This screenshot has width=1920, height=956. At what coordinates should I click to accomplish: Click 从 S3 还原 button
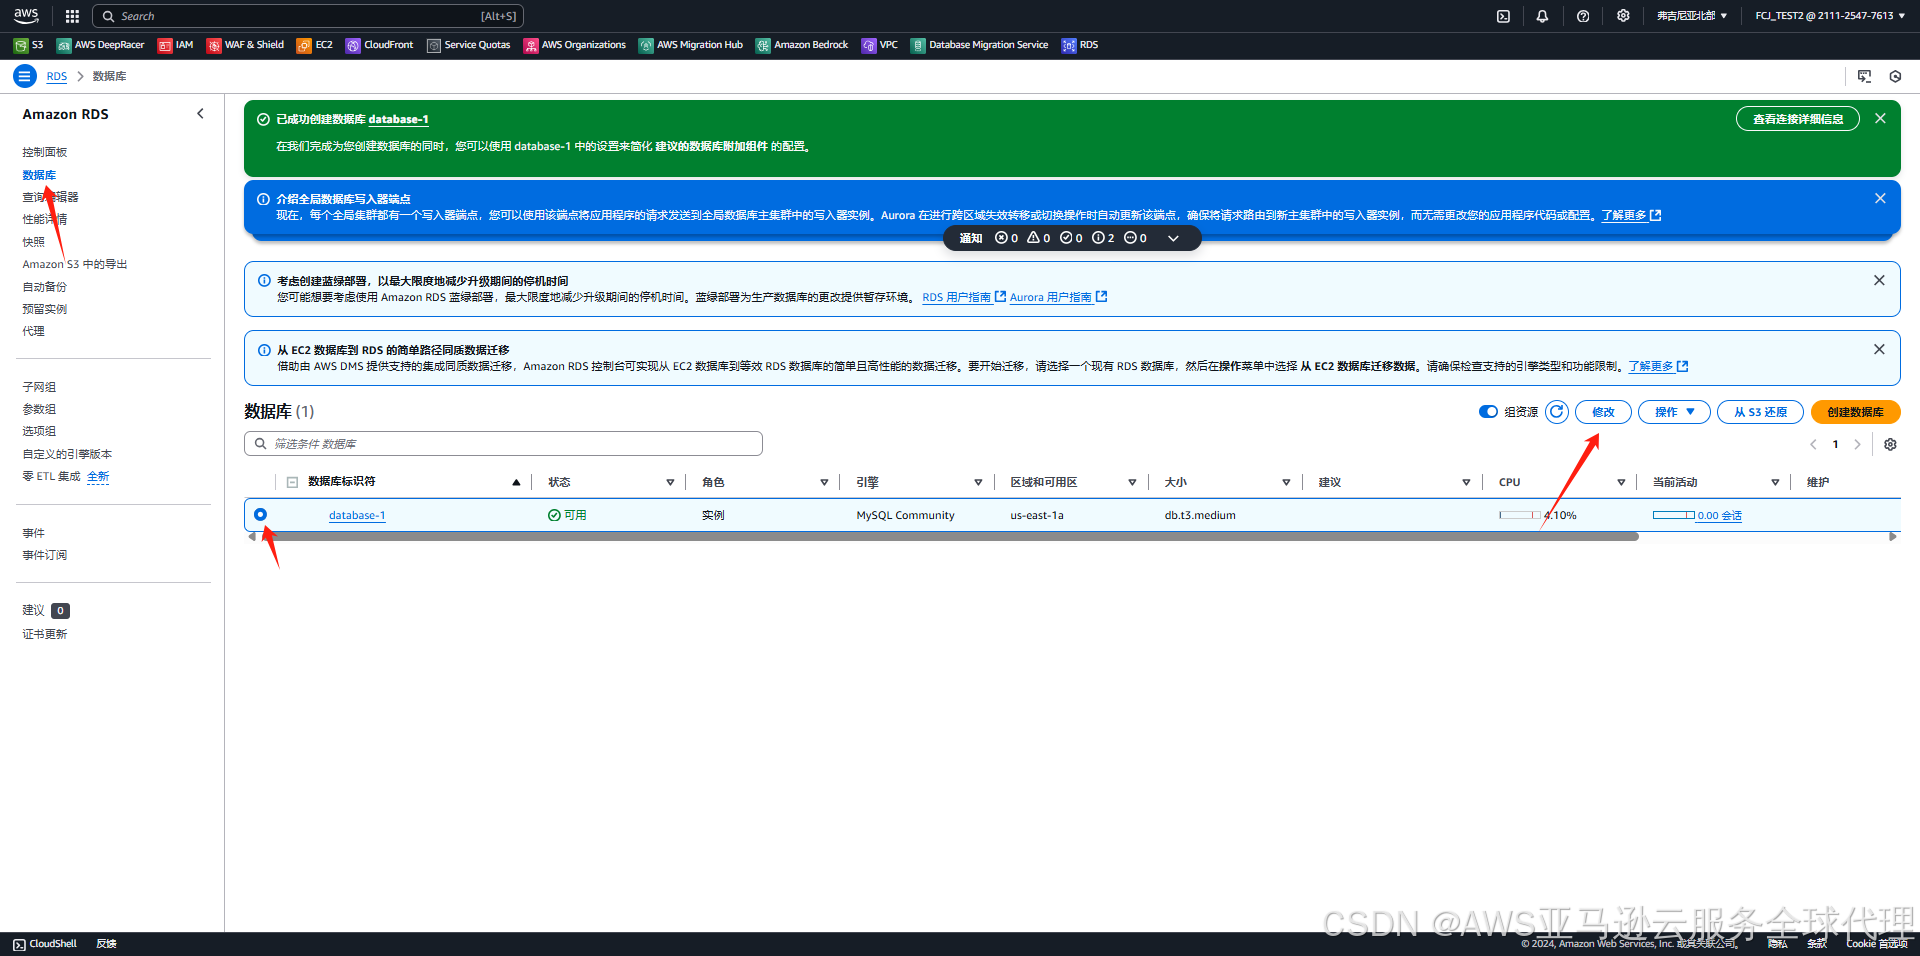coord(1760,412)
